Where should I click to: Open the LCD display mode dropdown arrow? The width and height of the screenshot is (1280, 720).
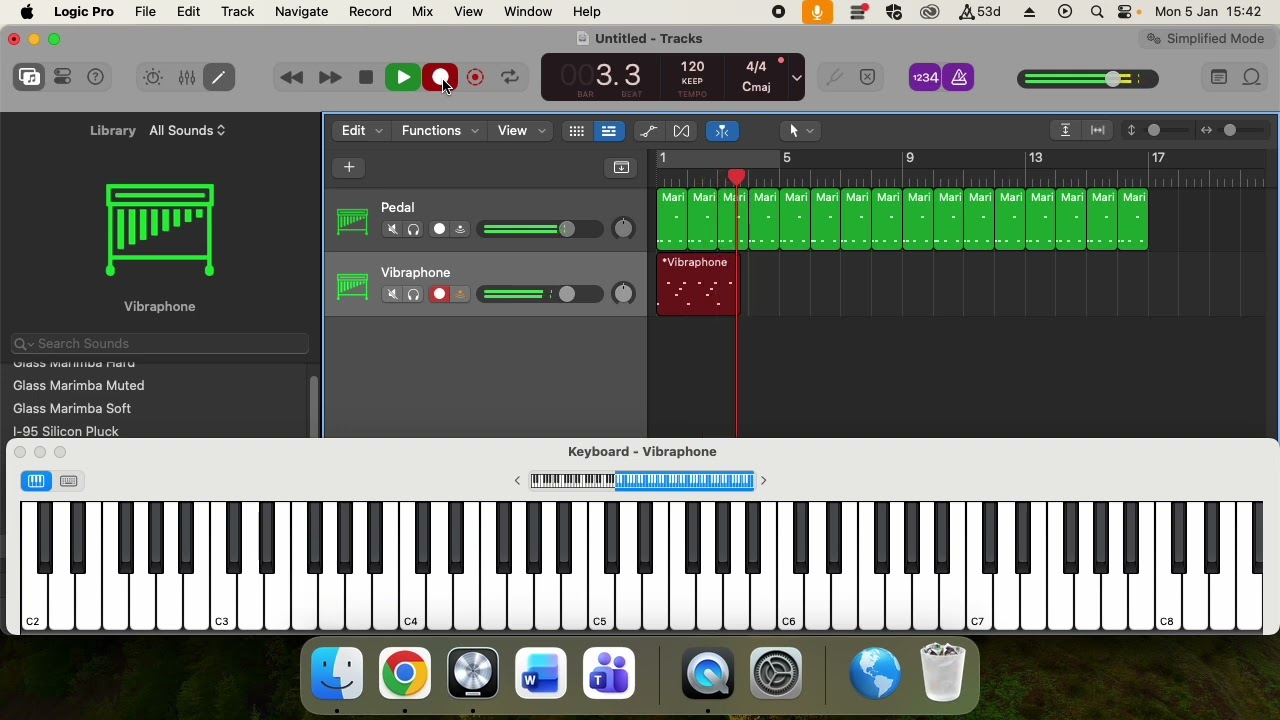coord(797,77)
